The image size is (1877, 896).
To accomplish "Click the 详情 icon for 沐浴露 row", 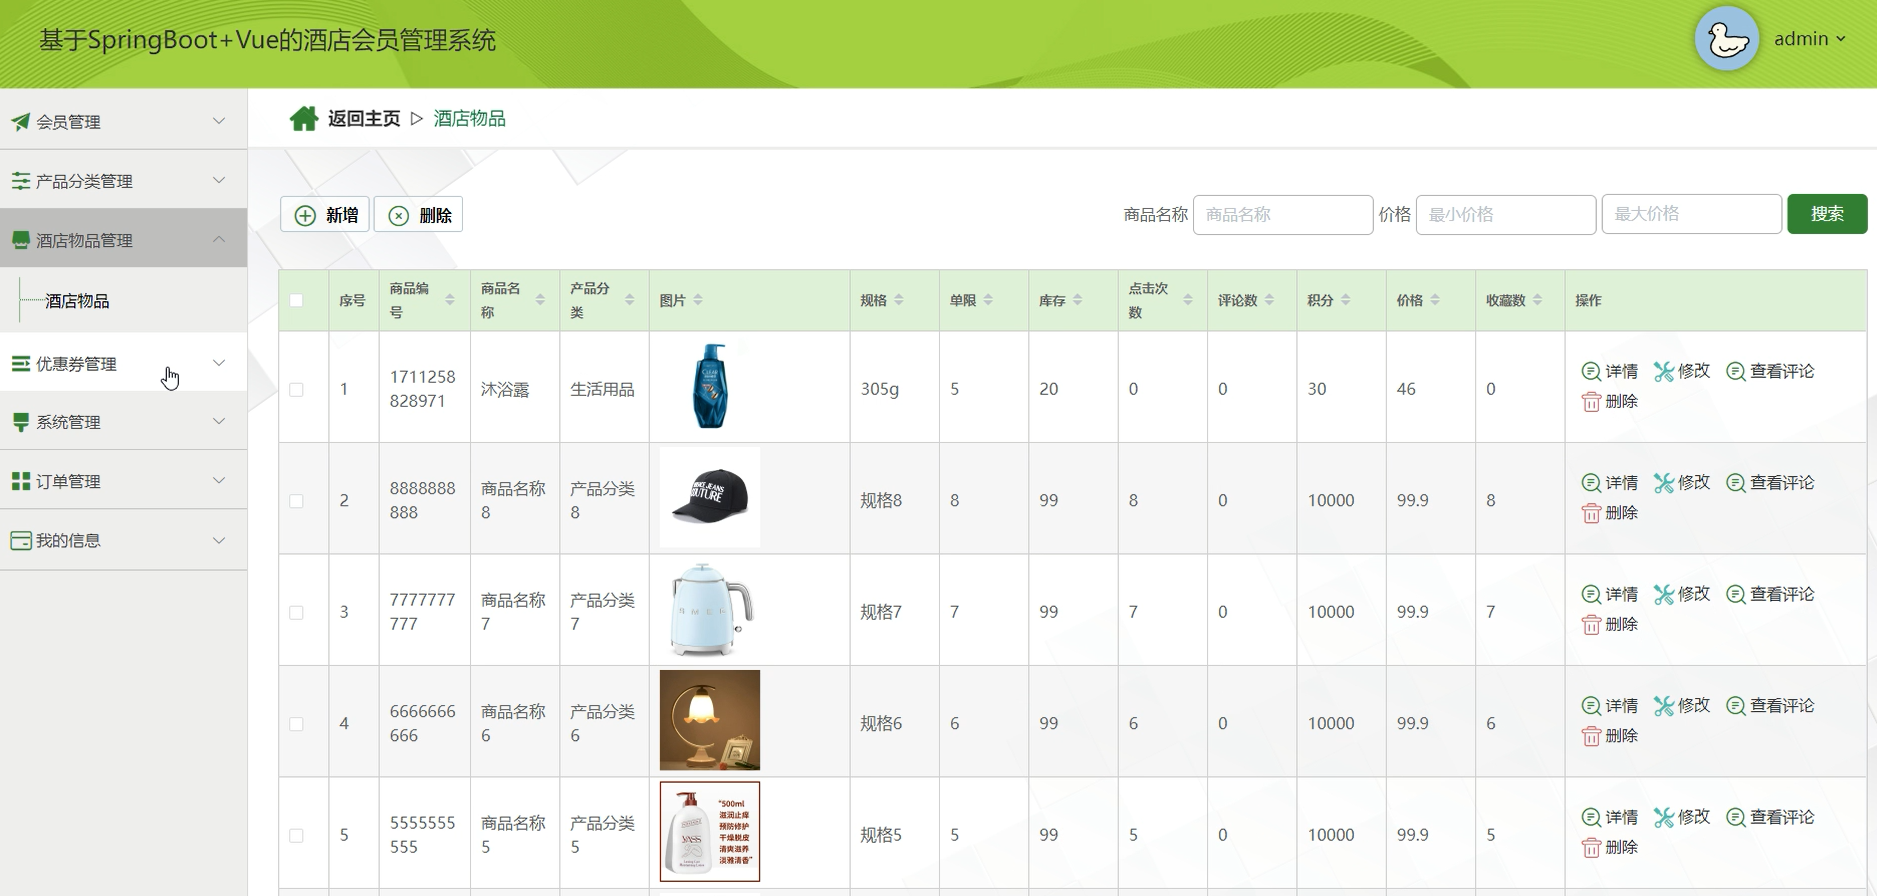I will pos(1591,371).
